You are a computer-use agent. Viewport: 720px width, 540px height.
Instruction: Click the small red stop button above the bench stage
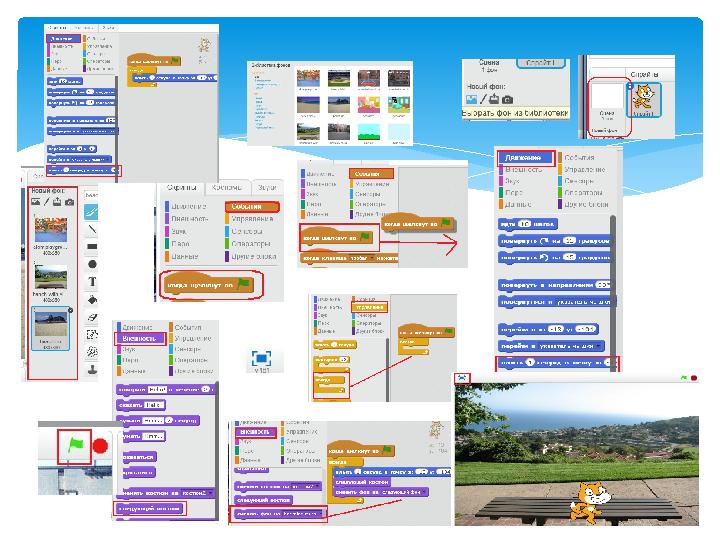694,378
